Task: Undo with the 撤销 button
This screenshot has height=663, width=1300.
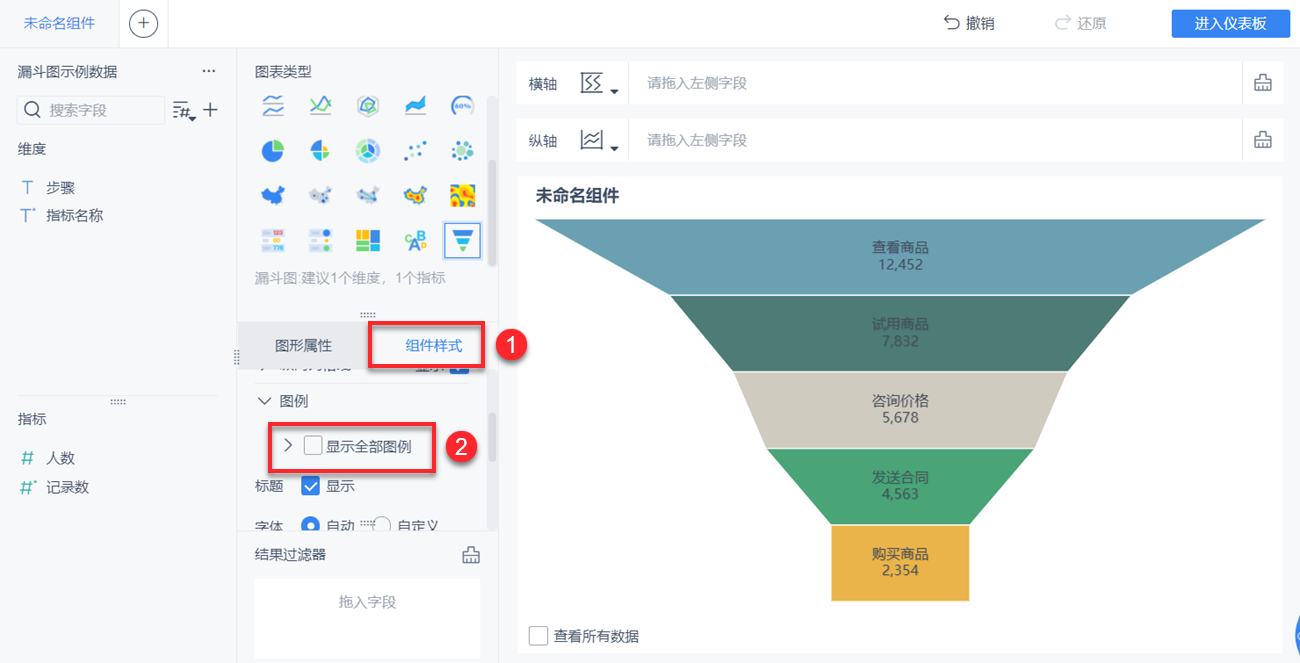Action: pos(969,23)
